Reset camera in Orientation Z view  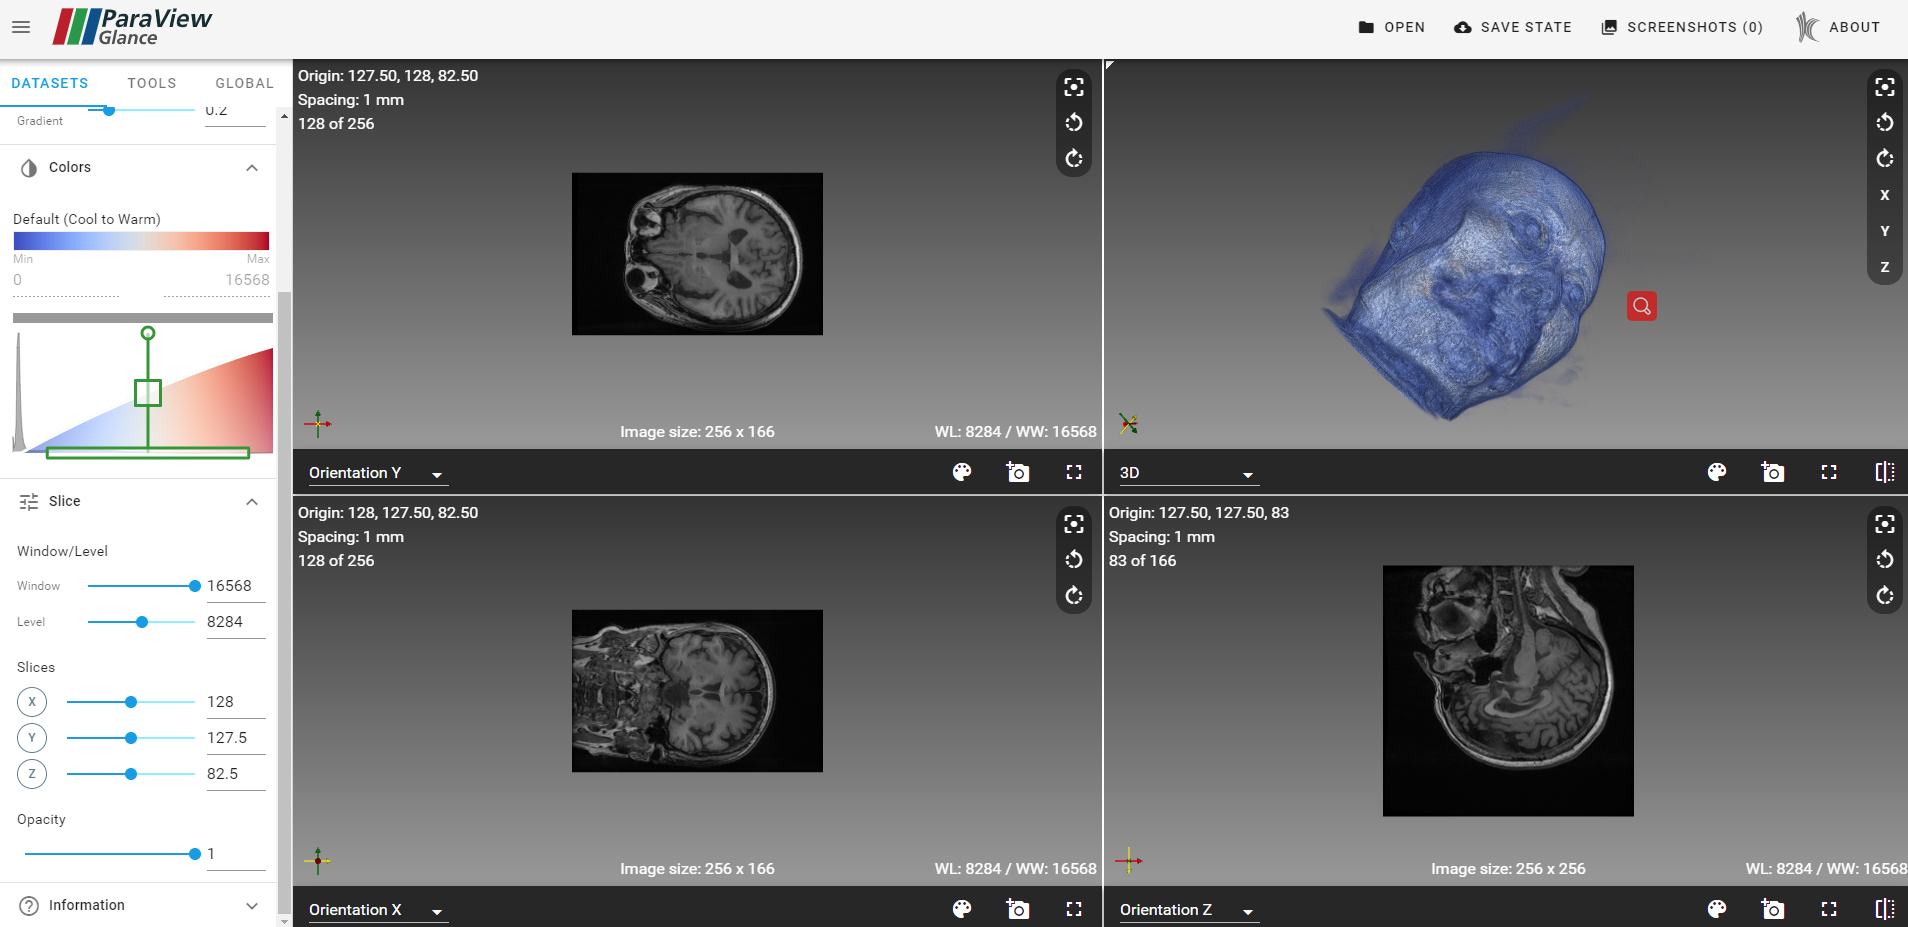[1885, 524]
